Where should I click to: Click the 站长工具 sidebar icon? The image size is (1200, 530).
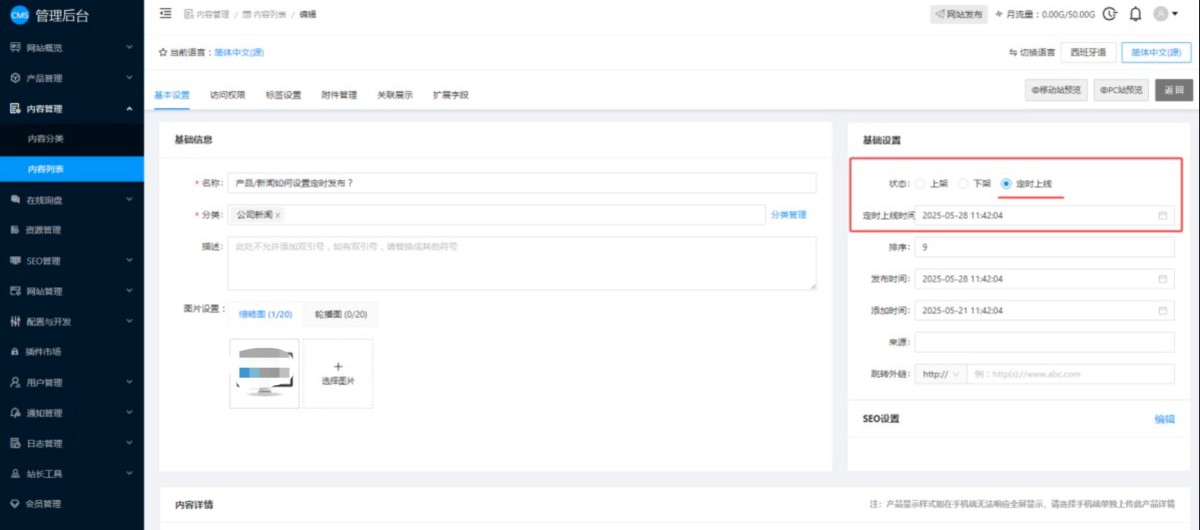[15, 474]
